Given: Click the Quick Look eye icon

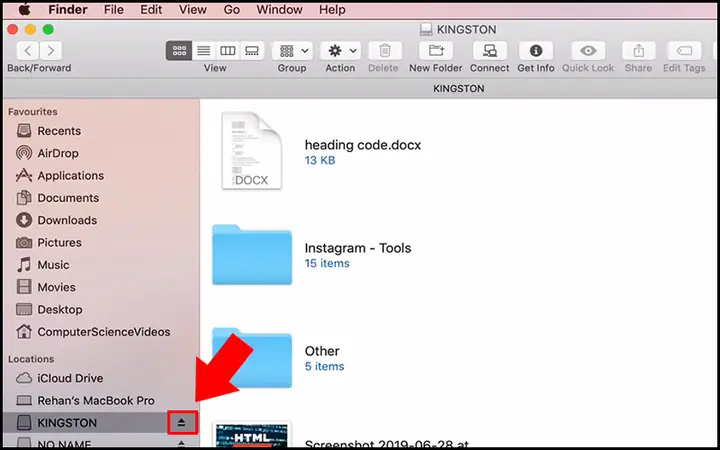Looking at the screenshot, I should [x=588, y=51].
